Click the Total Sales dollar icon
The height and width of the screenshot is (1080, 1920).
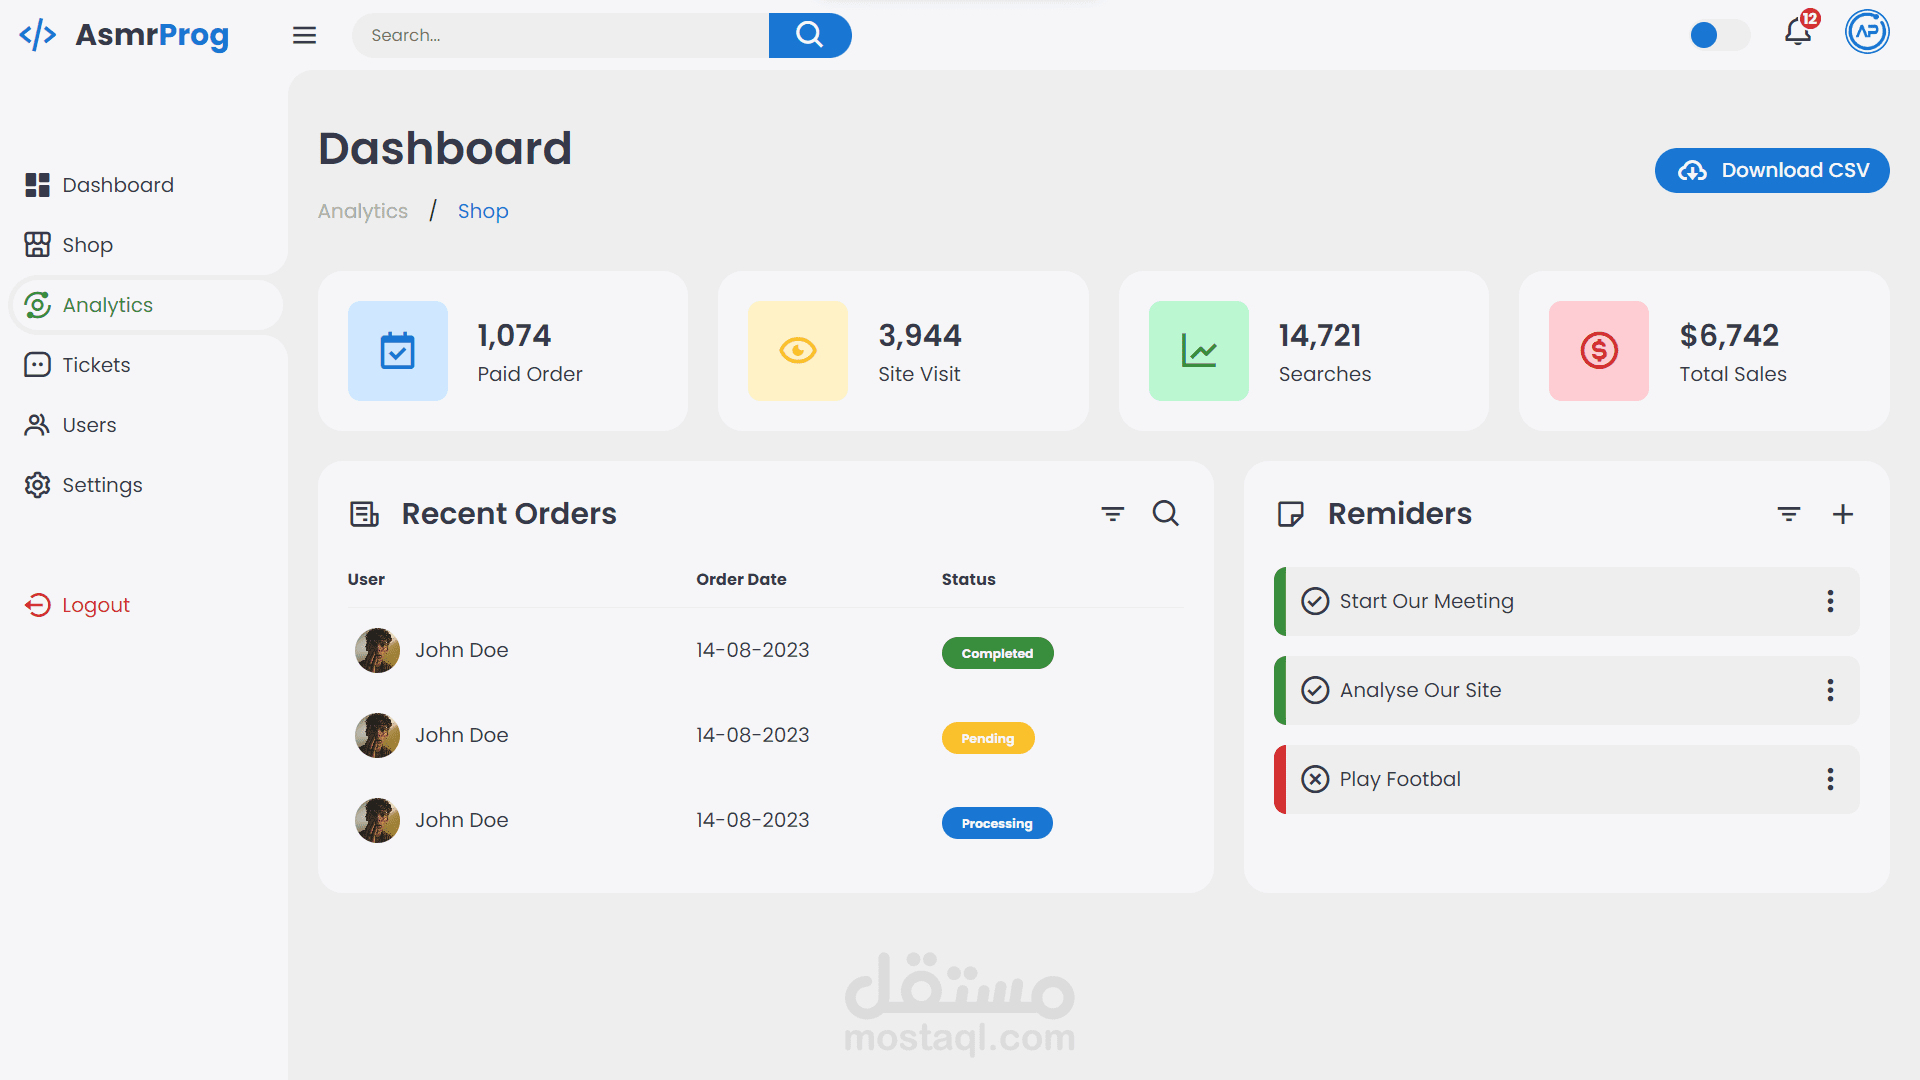1599,351
